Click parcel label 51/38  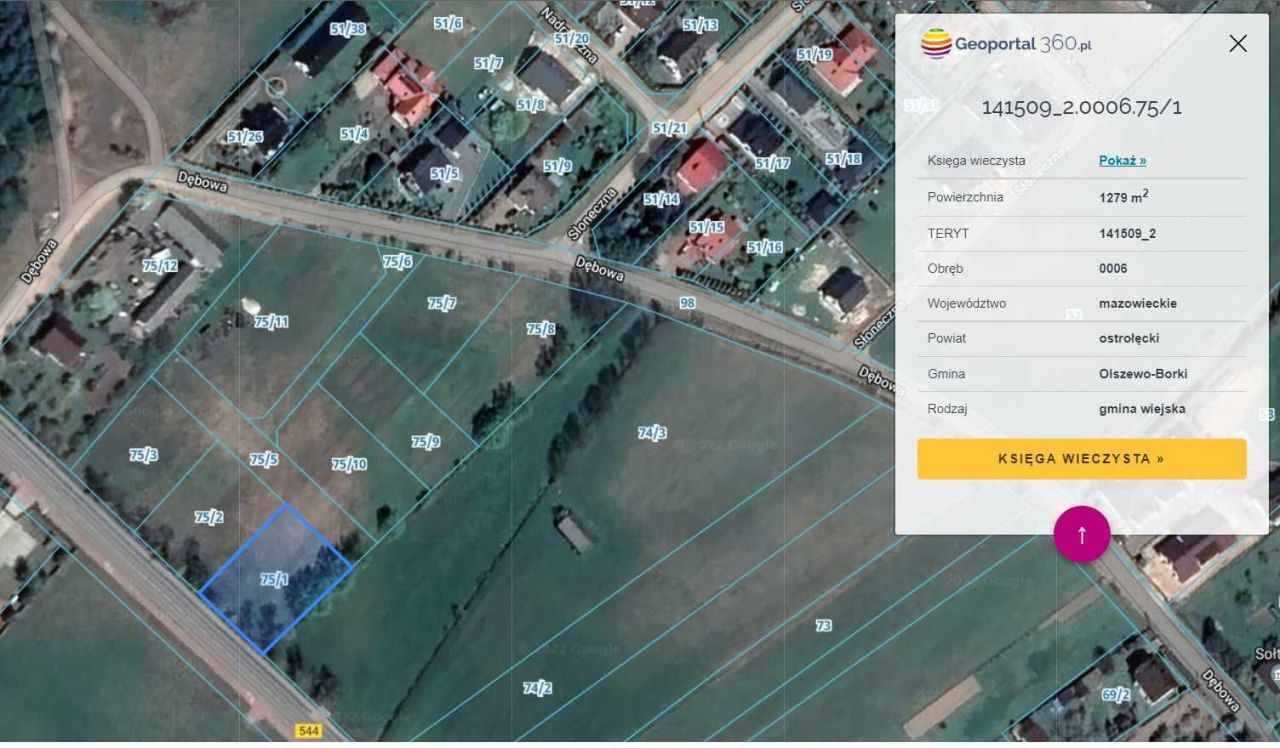(x=348, y=29)
